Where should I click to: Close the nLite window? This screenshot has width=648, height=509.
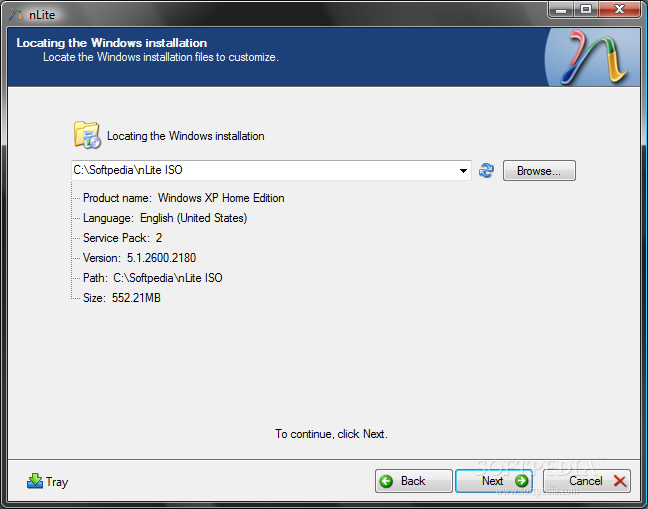click(x=619, y=9)
